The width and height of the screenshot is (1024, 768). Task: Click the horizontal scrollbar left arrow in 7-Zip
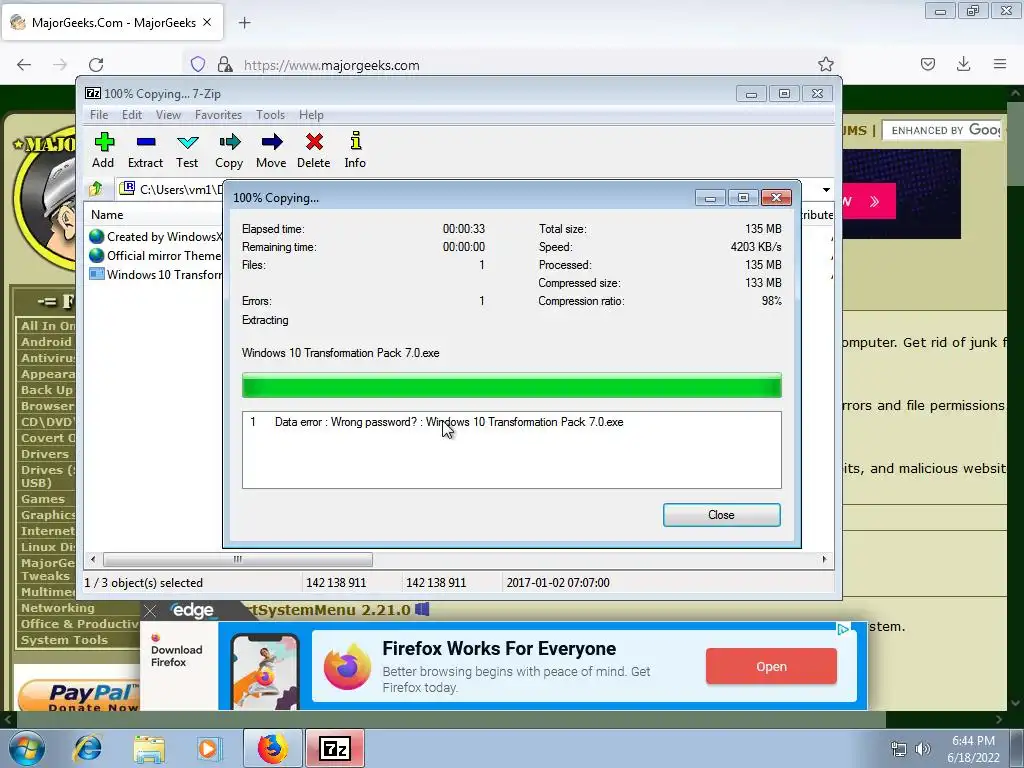tap(93, 560)
